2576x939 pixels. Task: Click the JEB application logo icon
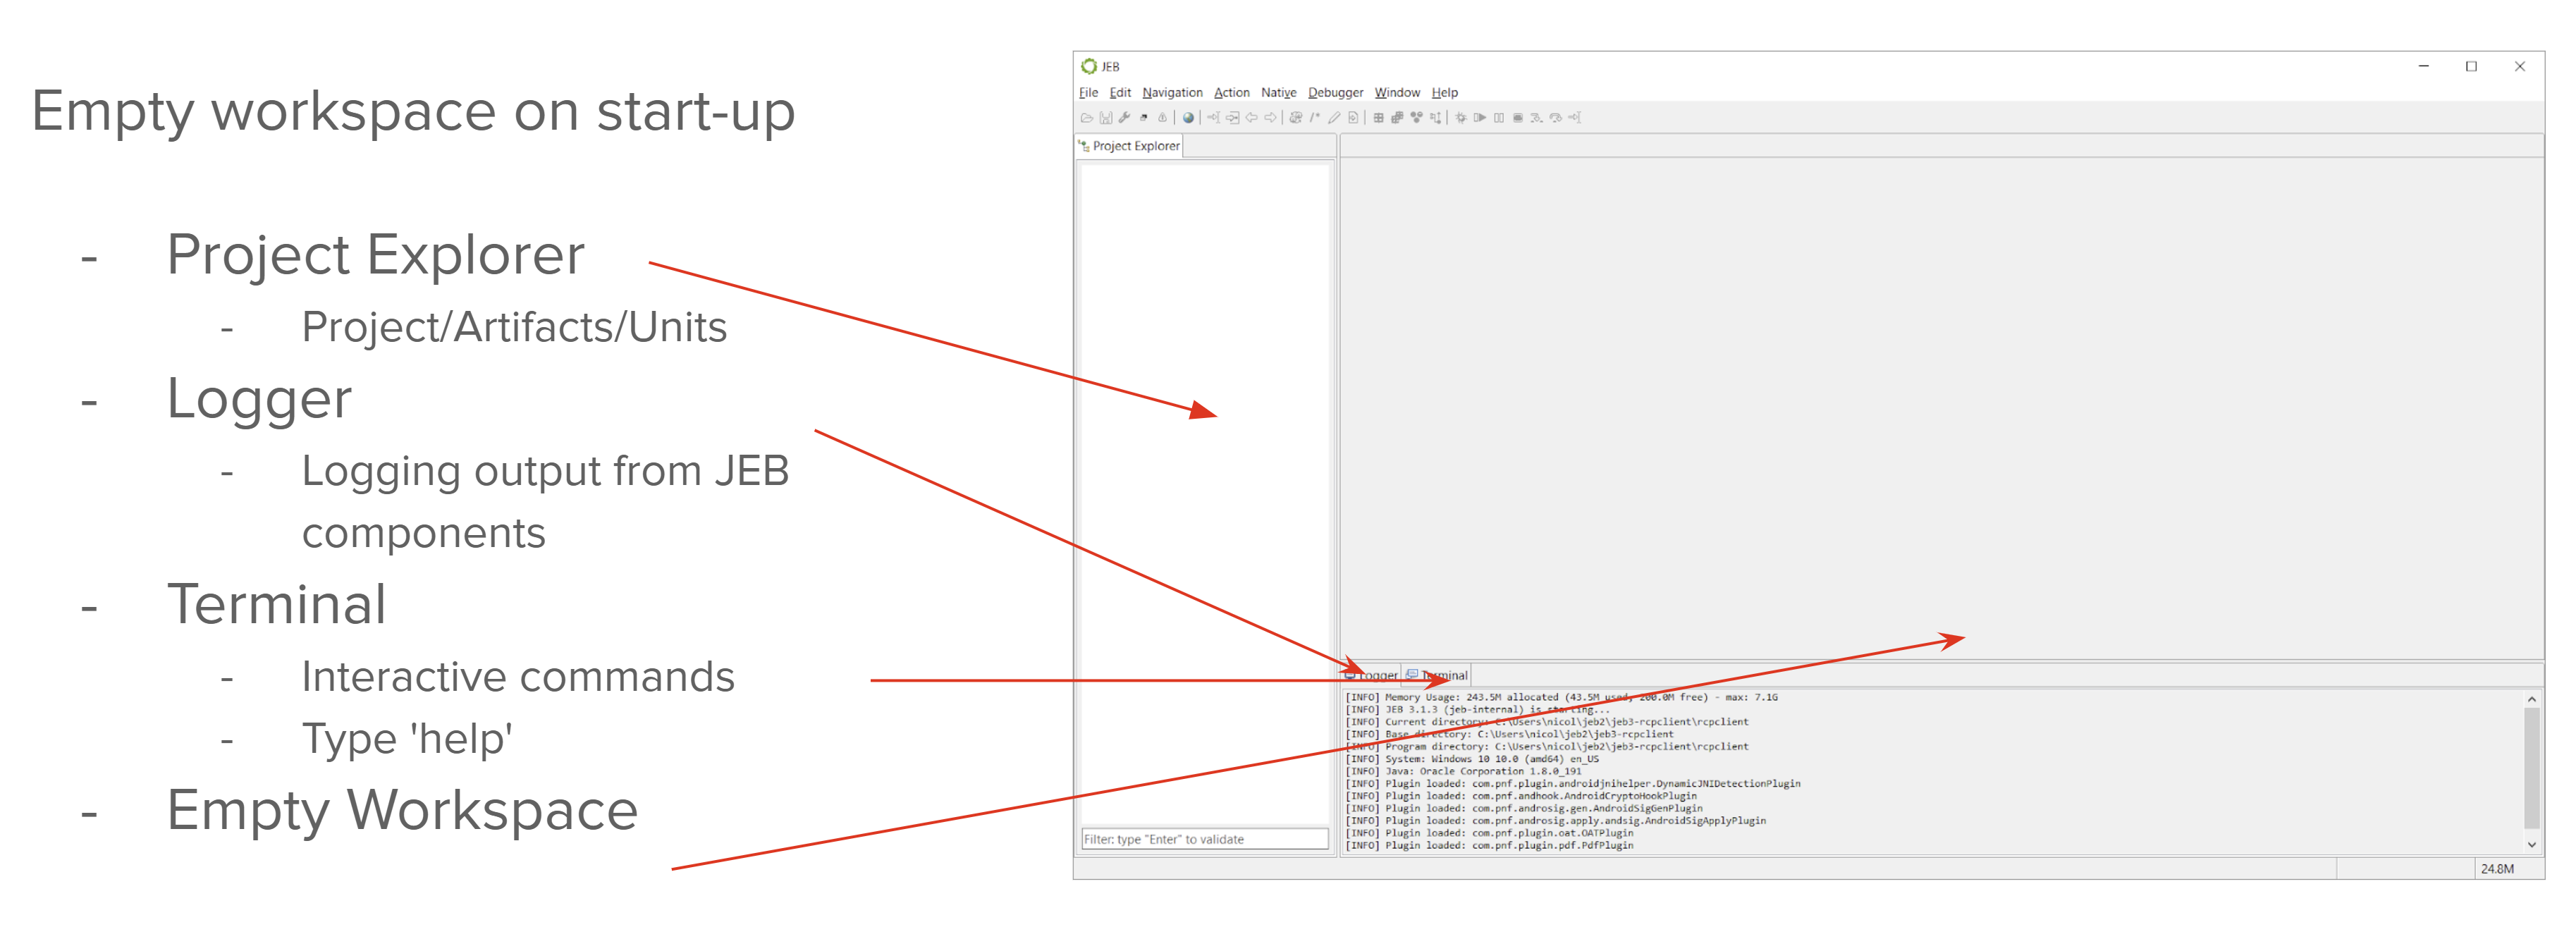coord(1088,66)
